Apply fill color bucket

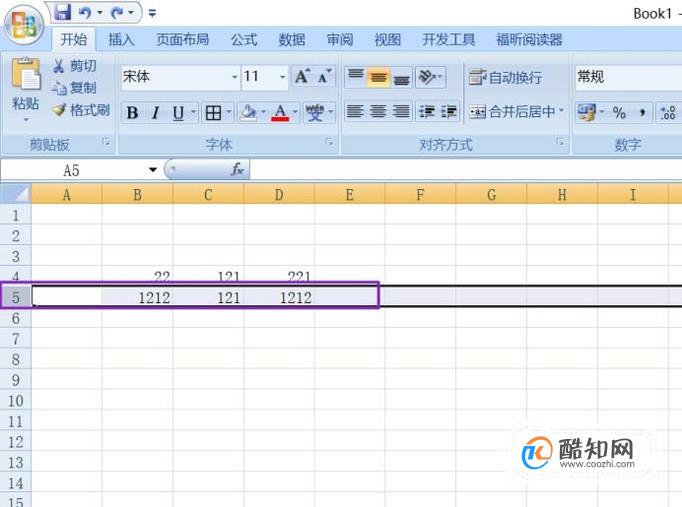pos(249,113)
